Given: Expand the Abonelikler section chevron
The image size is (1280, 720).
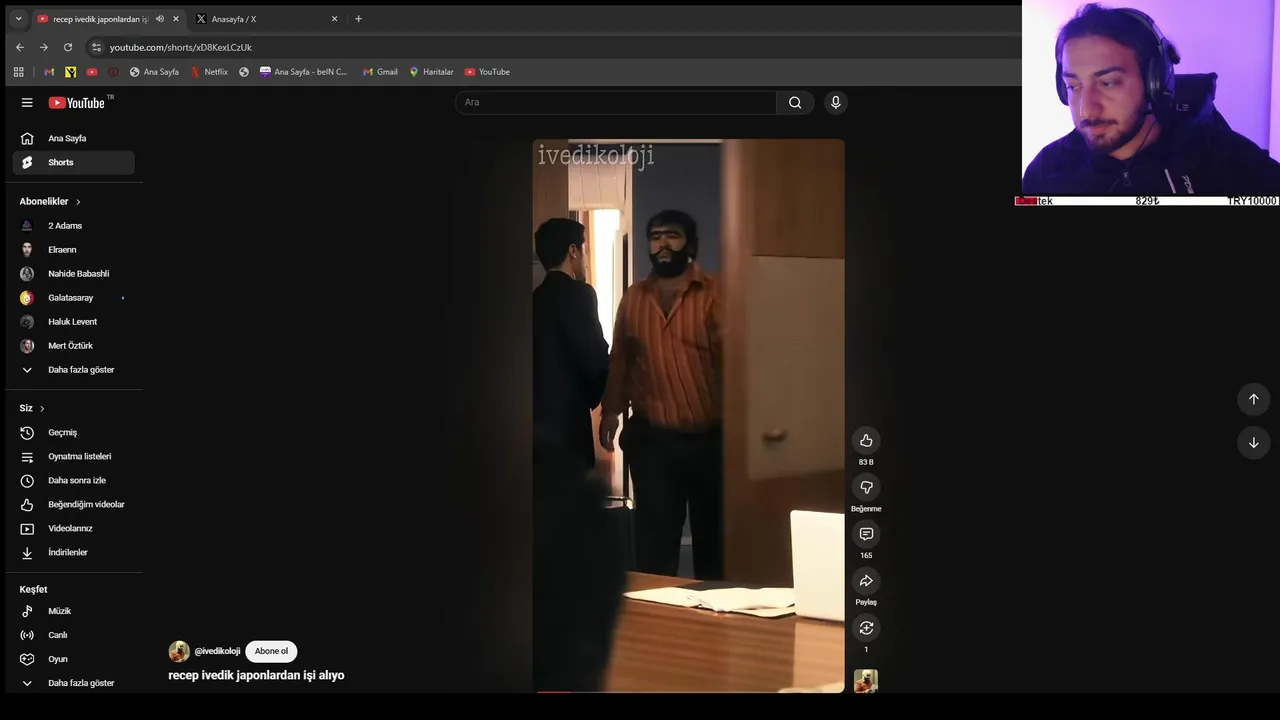Looking at the screenshot, I should (x=78, y=202).
